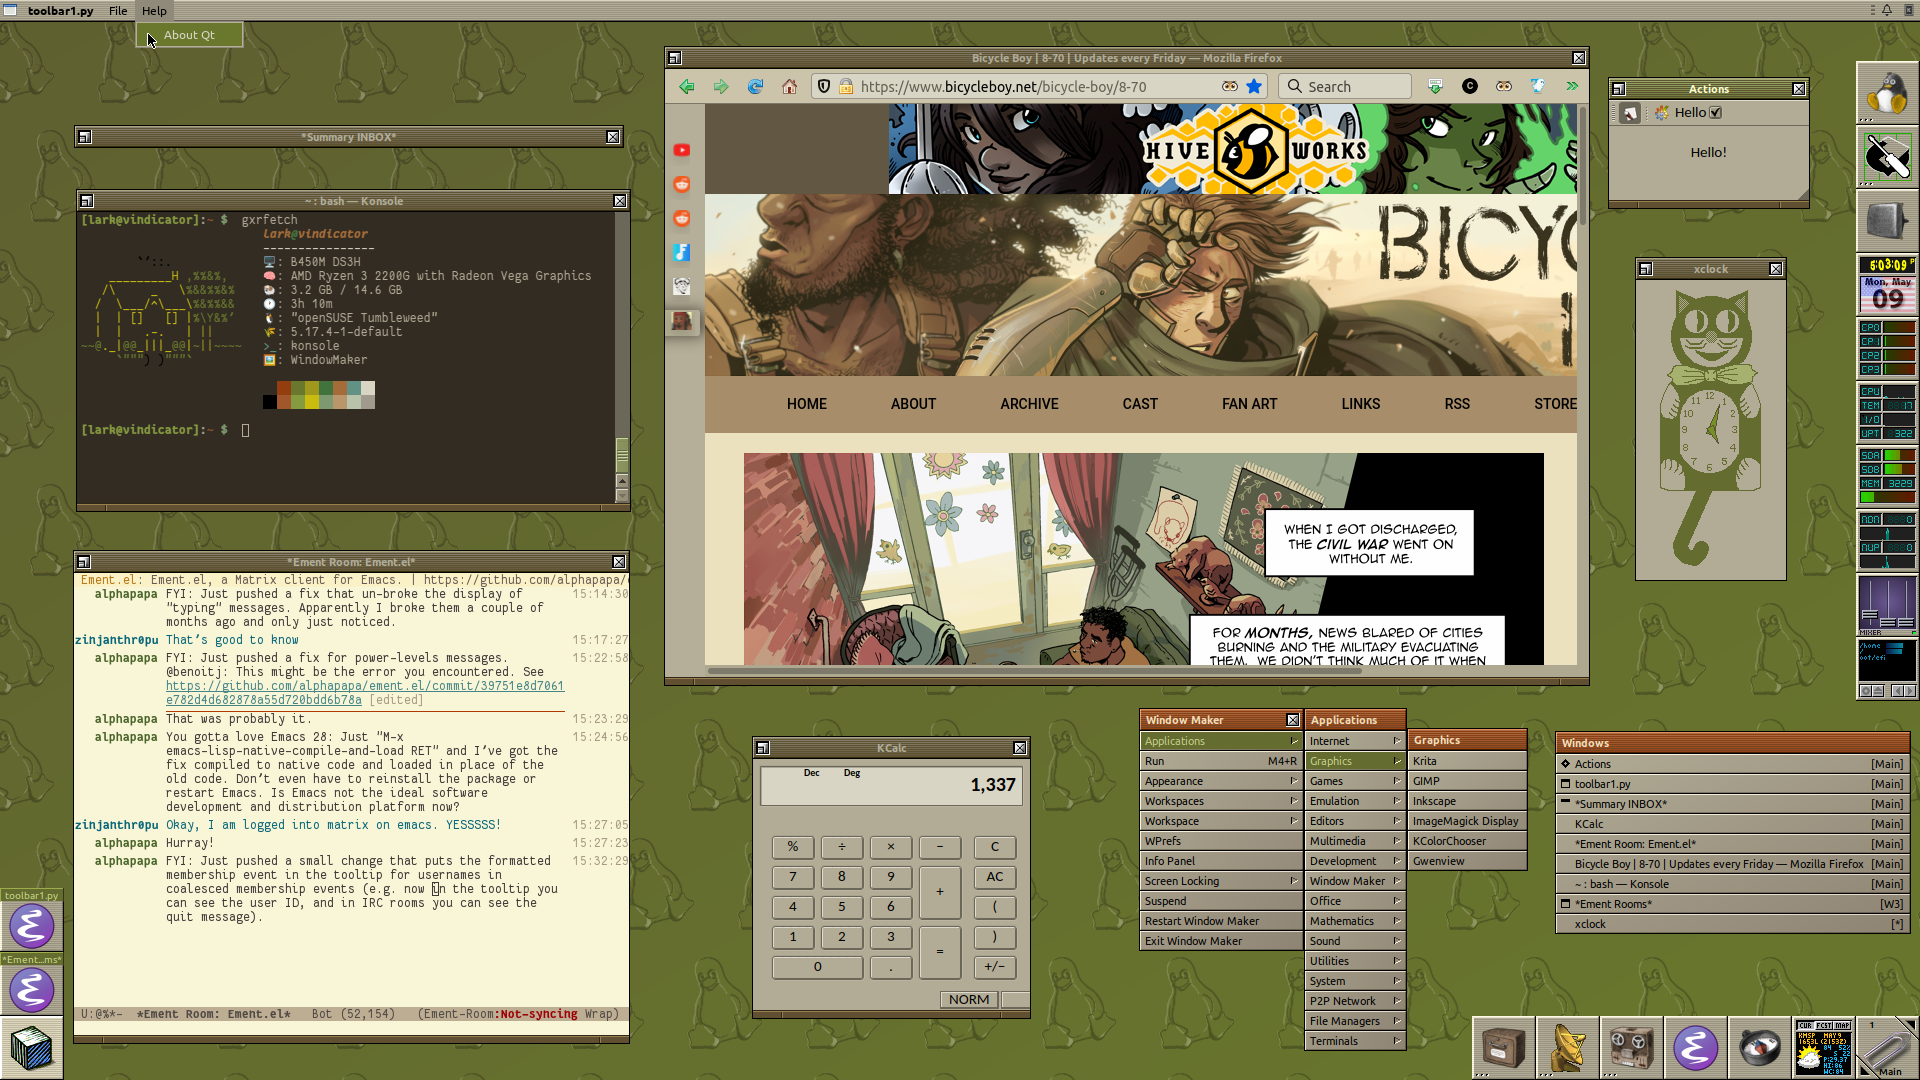1920x1080 pixels.
Task: Toggle reader view glasses icon in address bar
Action: click(1230, 87)
